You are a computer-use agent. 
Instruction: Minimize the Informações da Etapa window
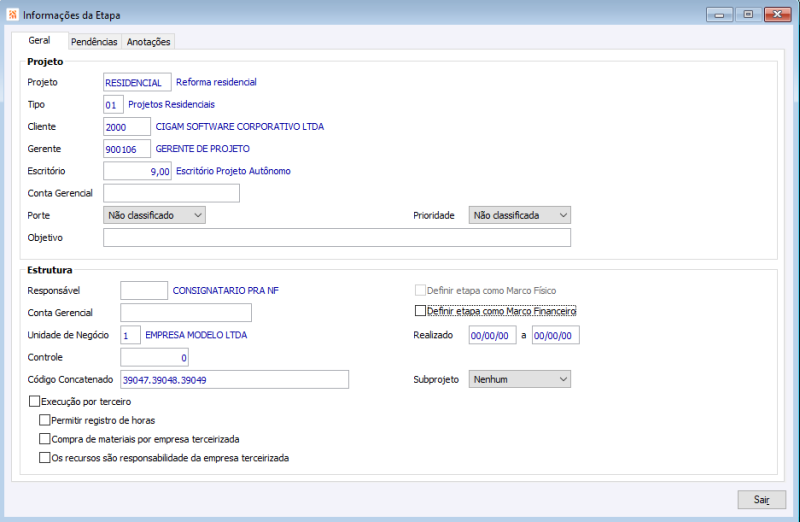719,15
